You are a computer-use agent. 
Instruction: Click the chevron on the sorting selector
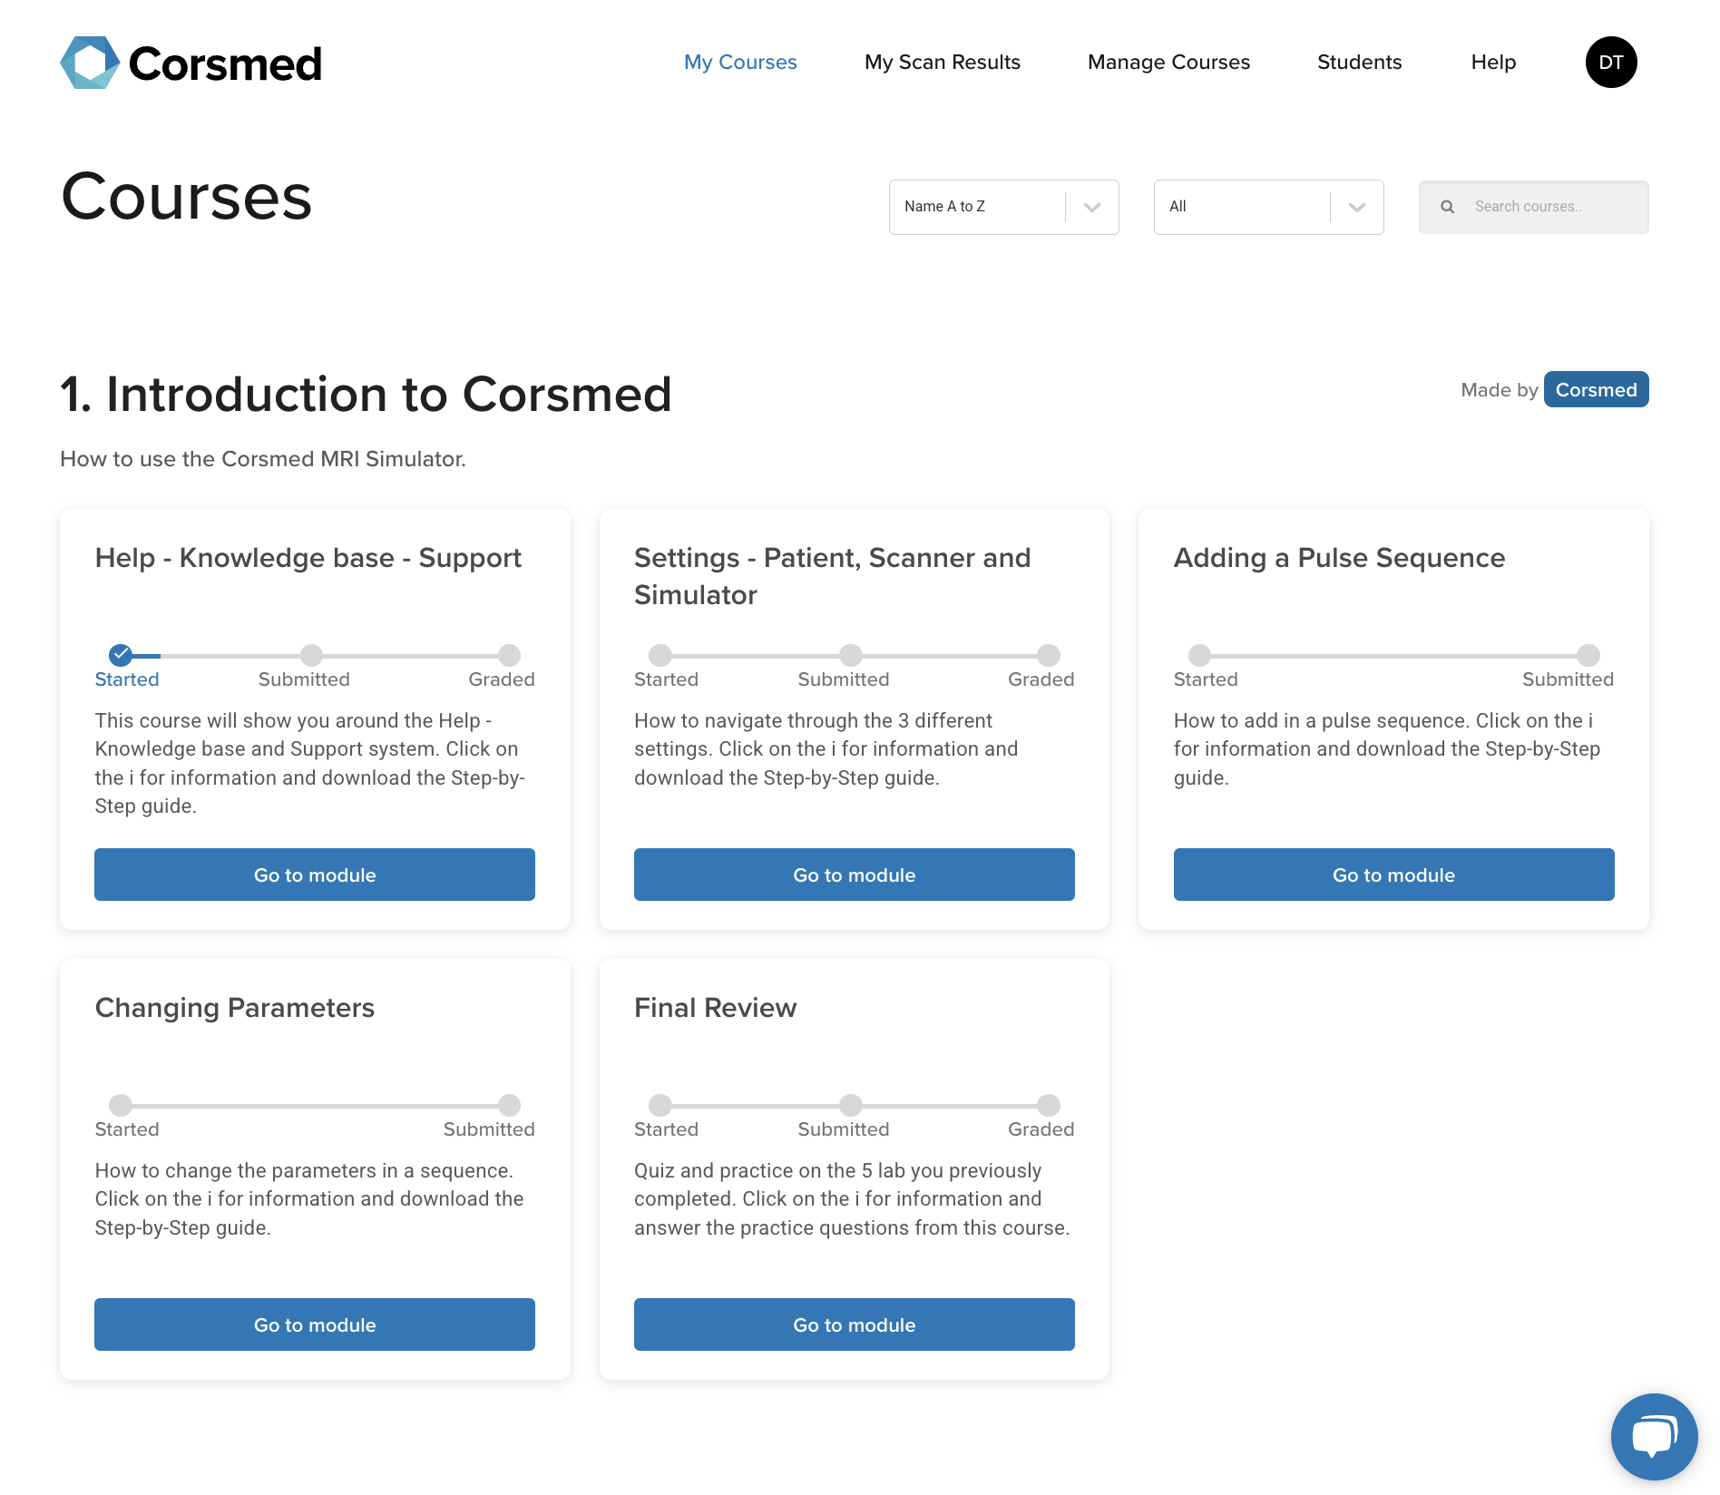(x=1092, y=207)
